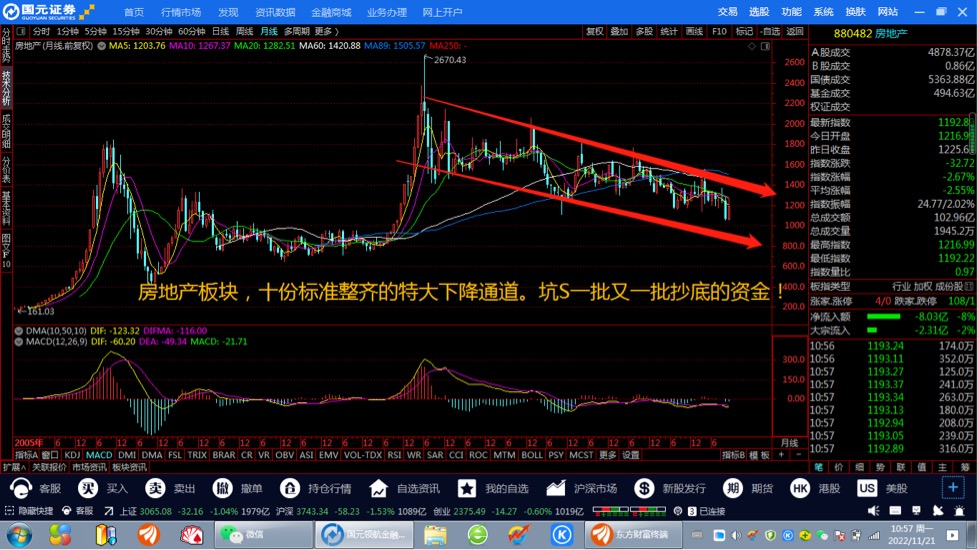The width and height of the screenshot is (977, 550).
Task: Expand the 更多 indicators list
Action: (x=608, y=455)
